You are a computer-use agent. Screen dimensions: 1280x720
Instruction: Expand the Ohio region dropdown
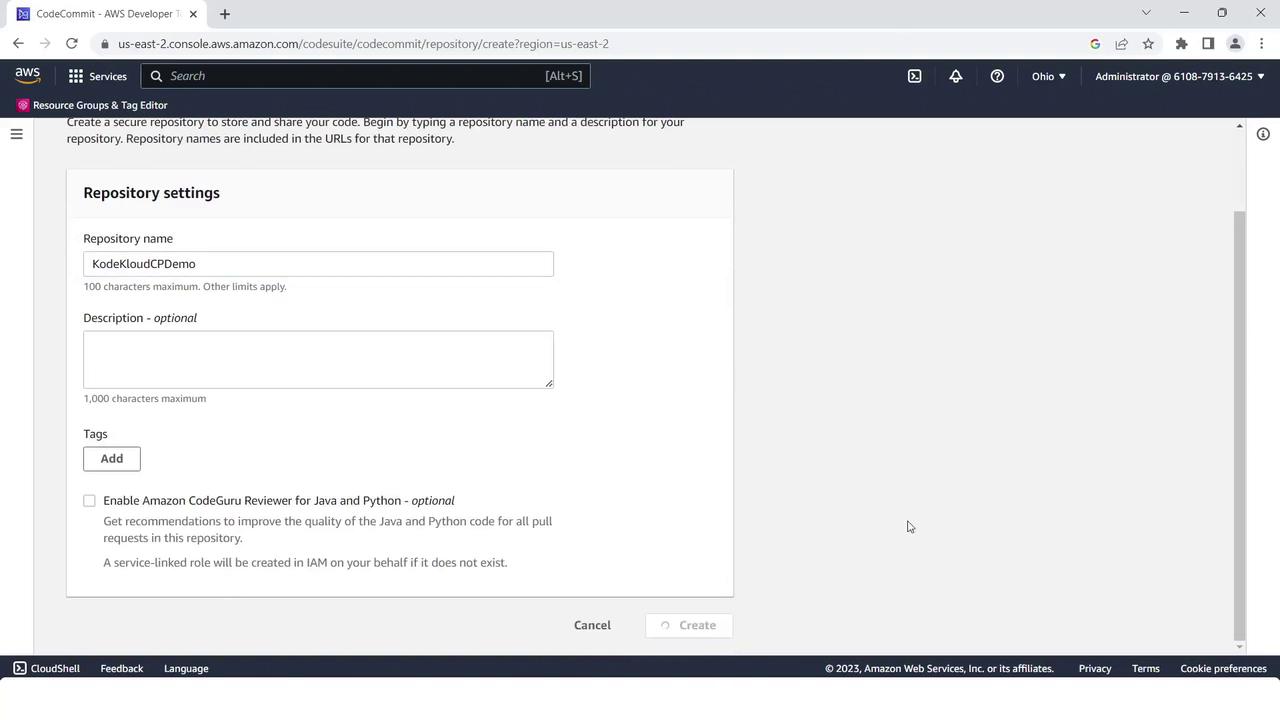point(1048,76)
